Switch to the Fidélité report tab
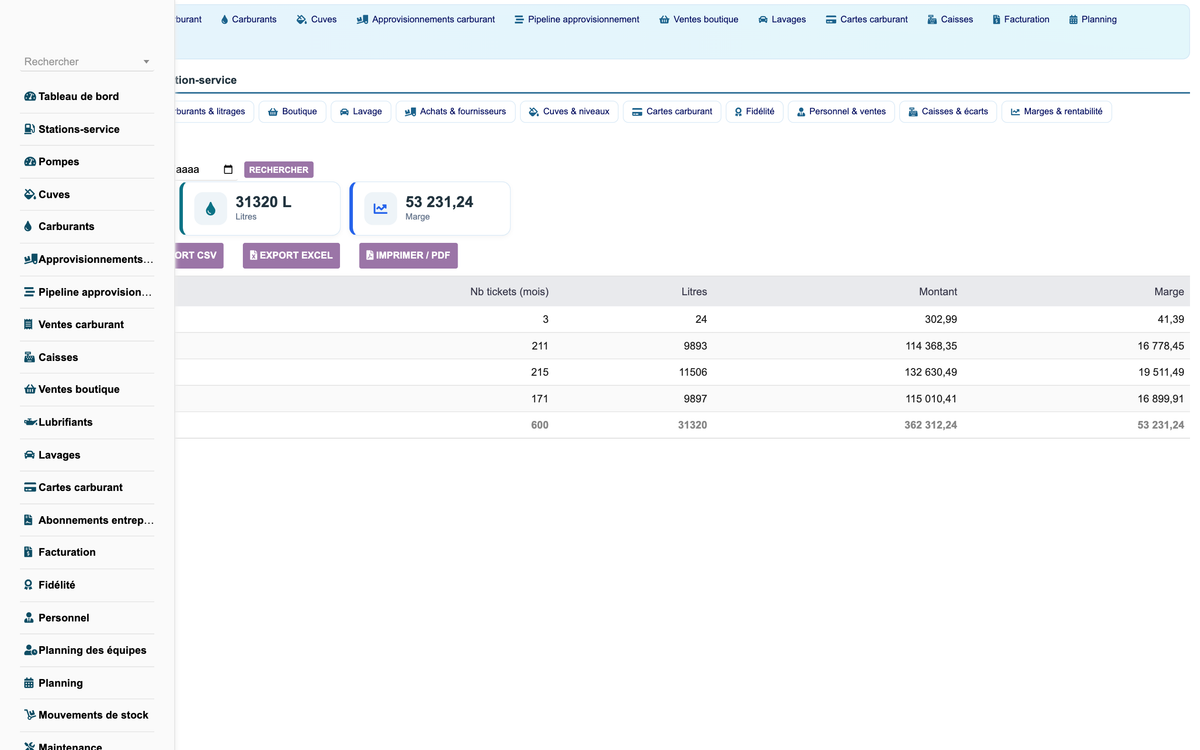 [754, 112]
